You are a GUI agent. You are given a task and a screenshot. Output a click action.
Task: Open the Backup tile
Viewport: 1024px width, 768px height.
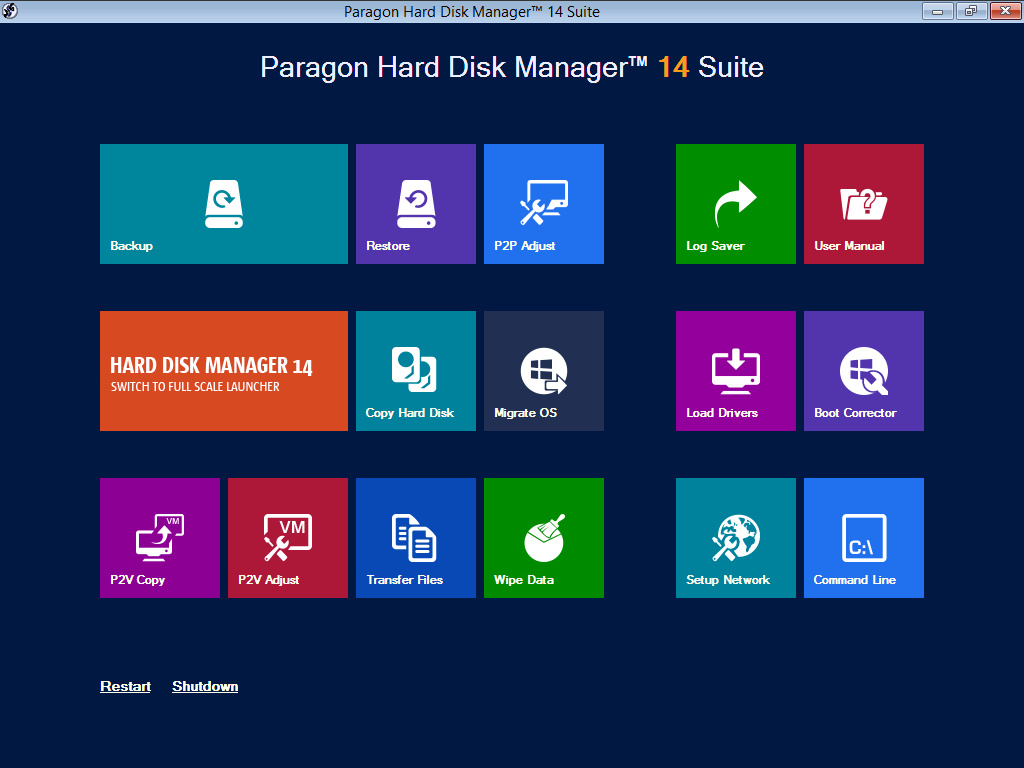tap(223, 204)
